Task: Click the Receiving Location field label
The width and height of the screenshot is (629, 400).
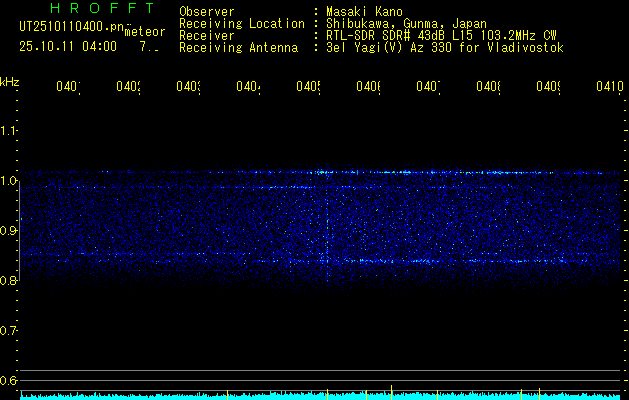Action: [x=241, y=23]
